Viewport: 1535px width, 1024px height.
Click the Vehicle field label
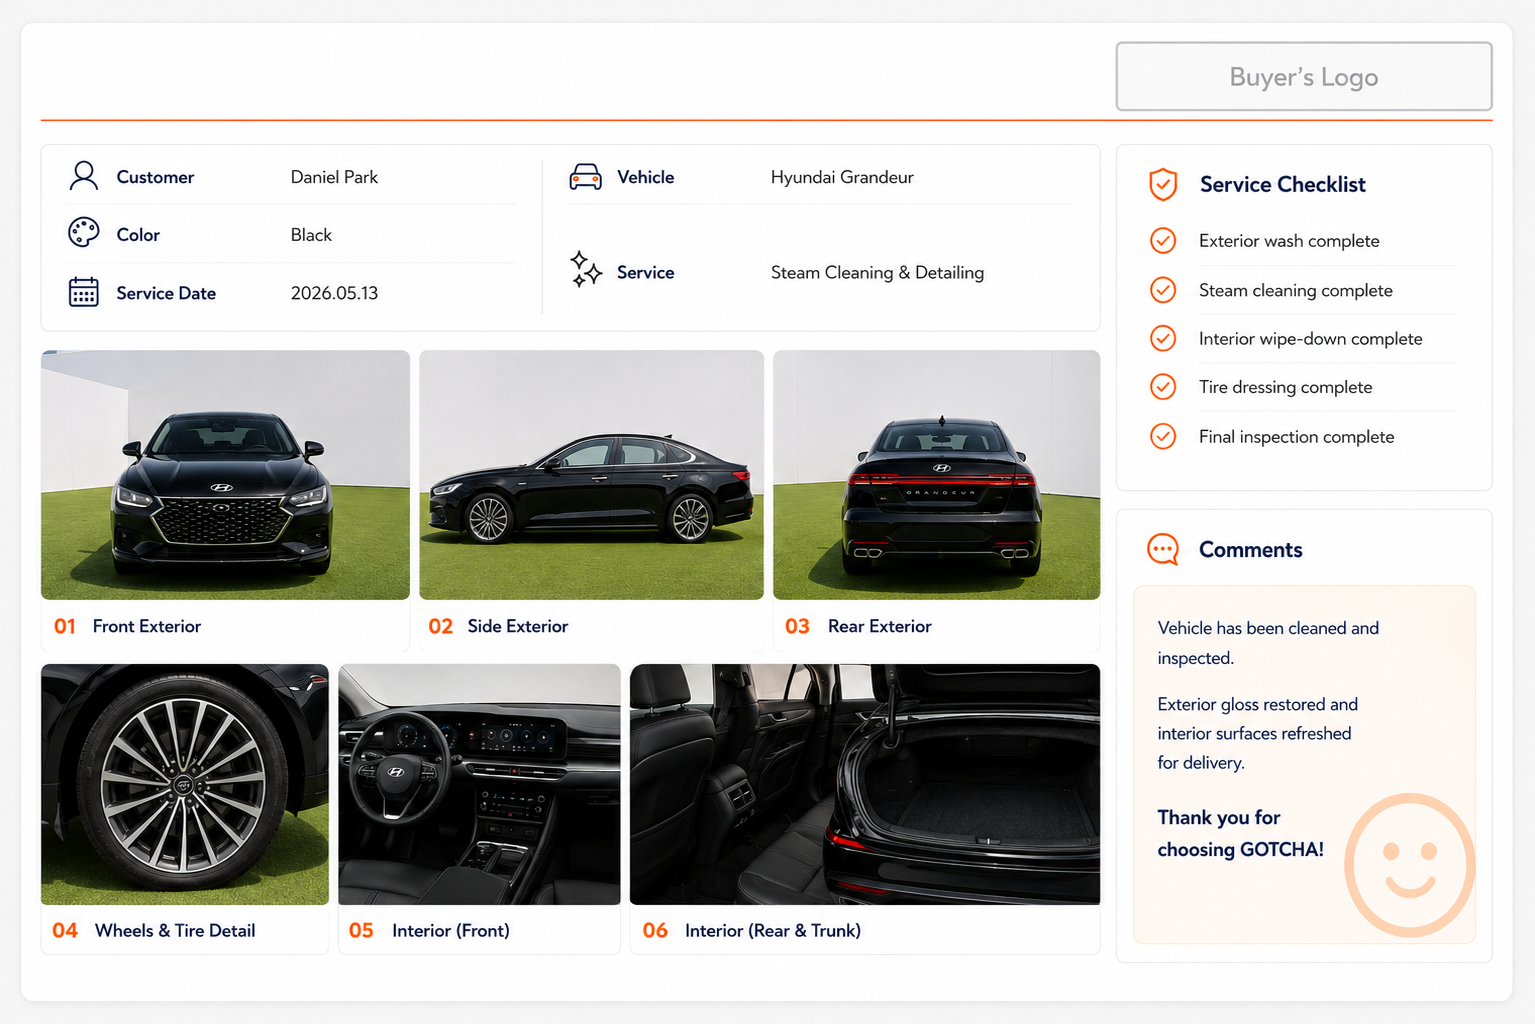[645, 177]
